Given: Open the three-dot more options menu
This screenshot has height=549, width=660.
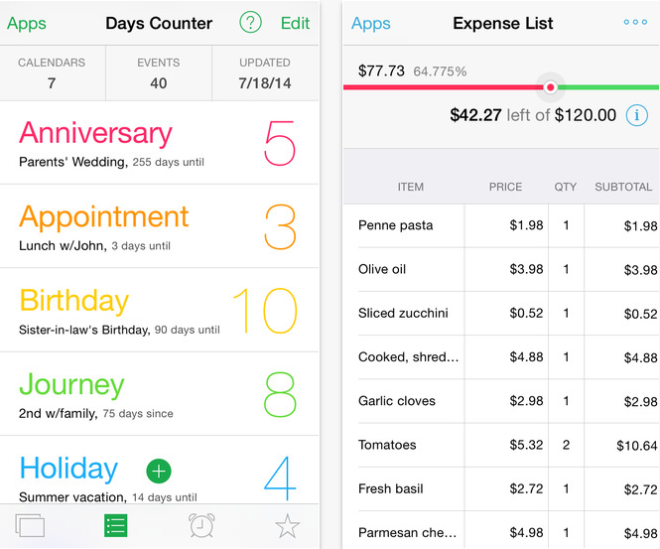Looking at the screenshot, I should click(634, 22).
